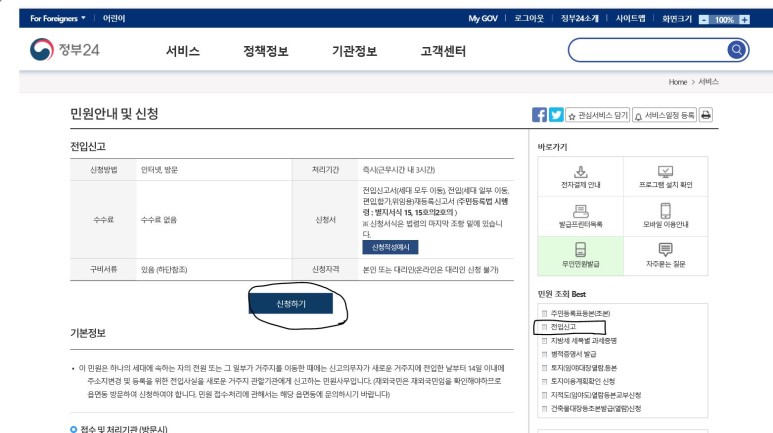Decrease screen size with minus button
The height and width of the screenshot is (433, 773).
pos(704,20)
